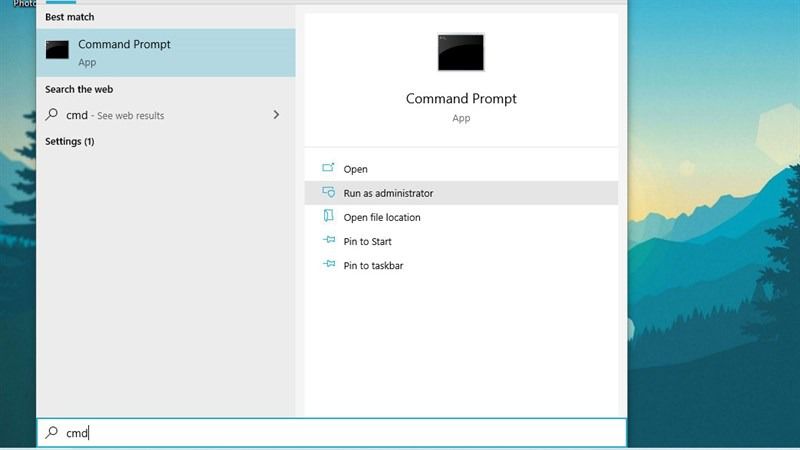Select Run as administrator

pyautogui.click(x=461, y=193)
